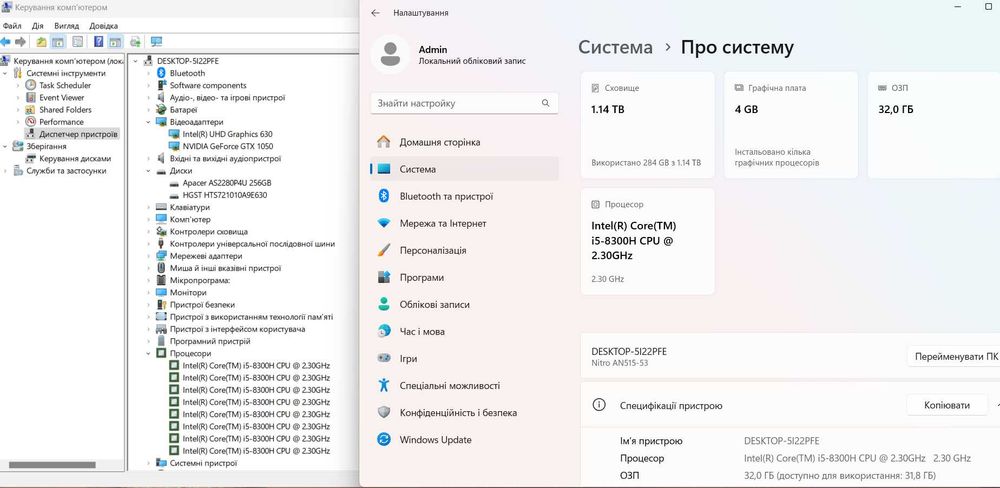The height and width of the screenshot is (488, 1000).
Task: Open the Процесор i5-8300H card
Action: (647, 241)
